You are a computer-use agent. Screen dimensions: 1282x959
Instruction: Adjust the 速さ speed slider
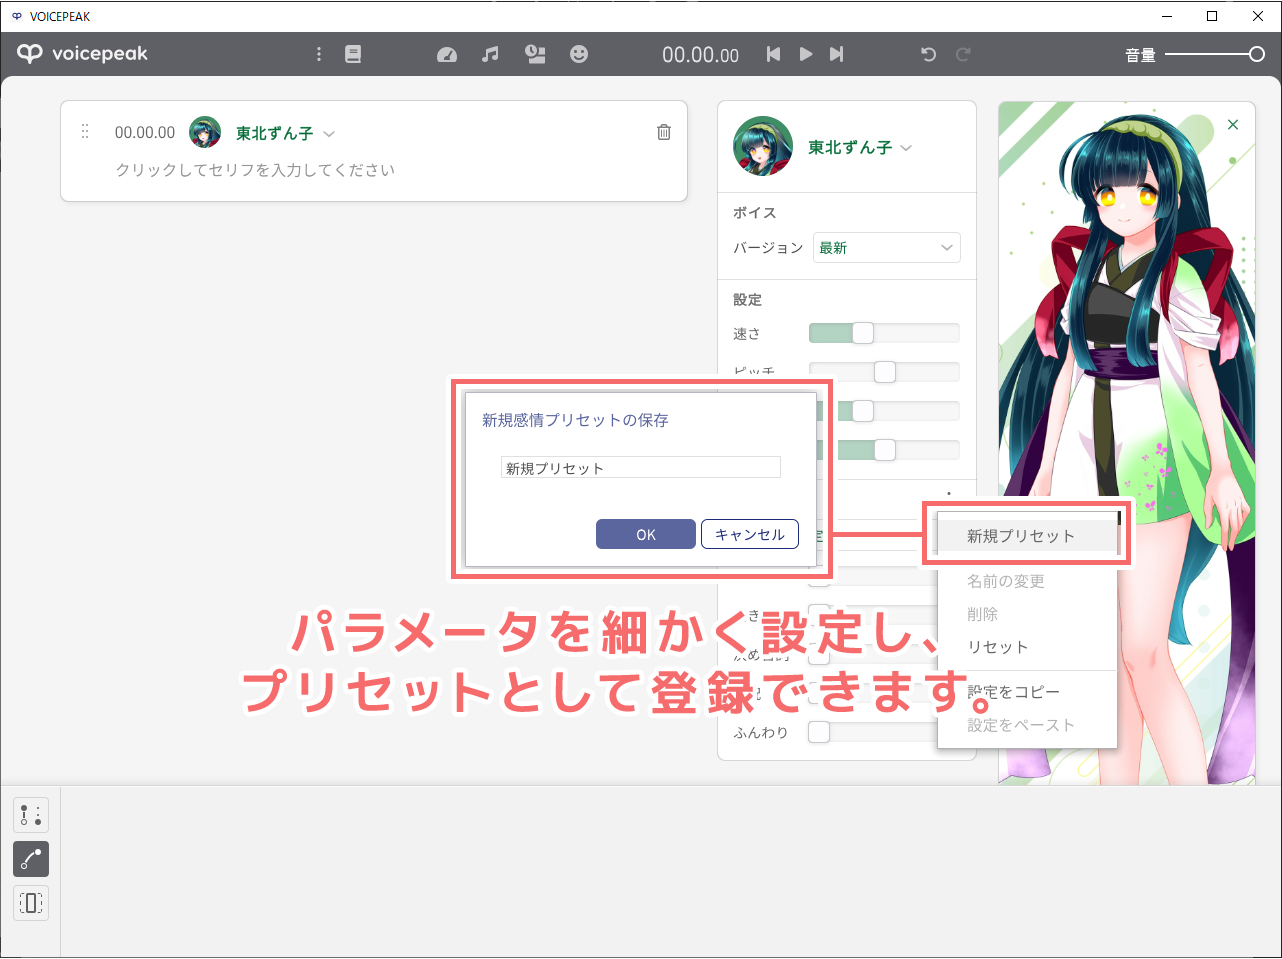pos(884,333)
